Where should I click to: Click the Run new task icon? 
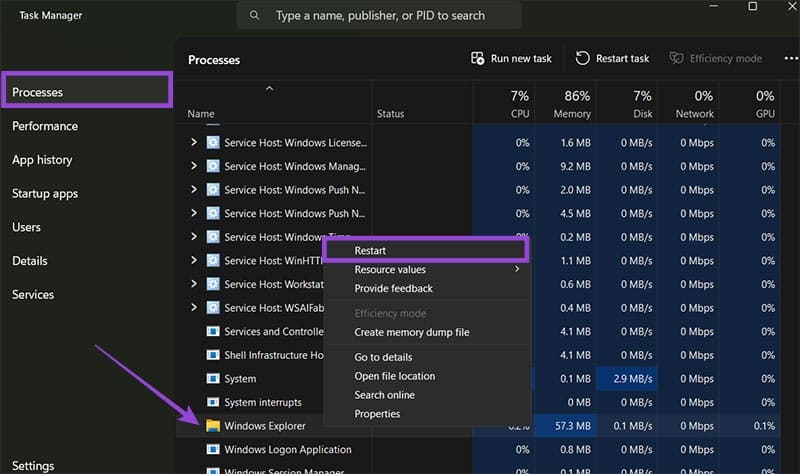478,58
